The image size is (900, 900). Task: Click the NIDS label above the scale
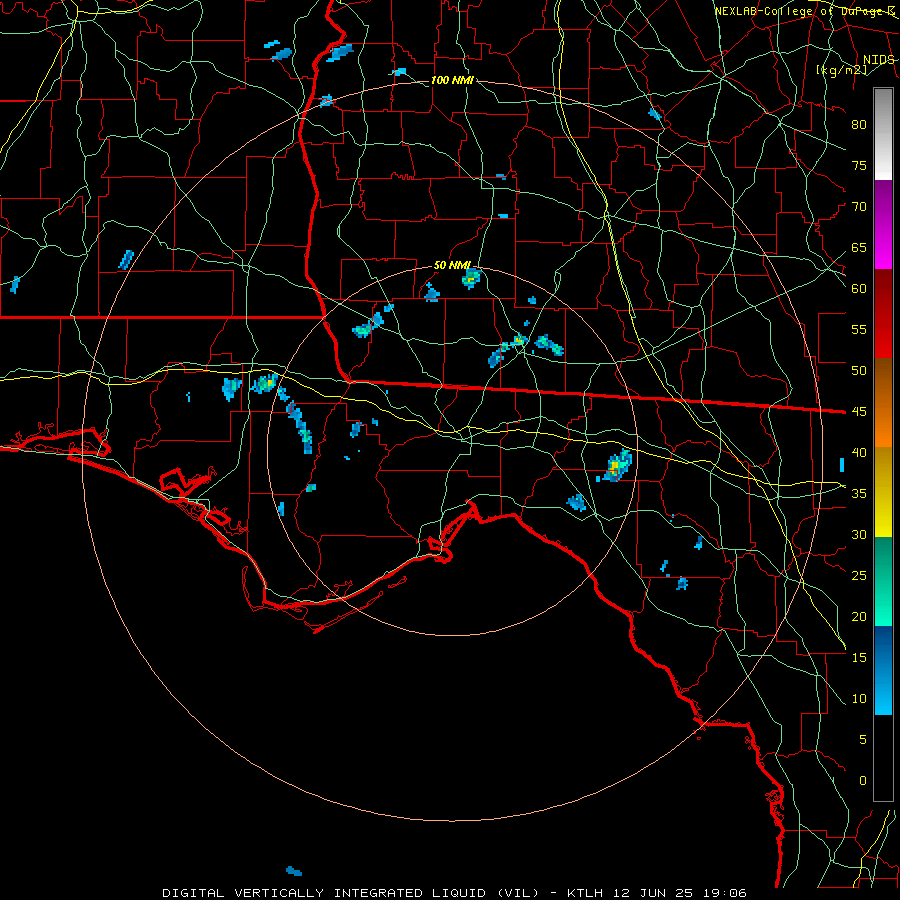coord(878,60)
